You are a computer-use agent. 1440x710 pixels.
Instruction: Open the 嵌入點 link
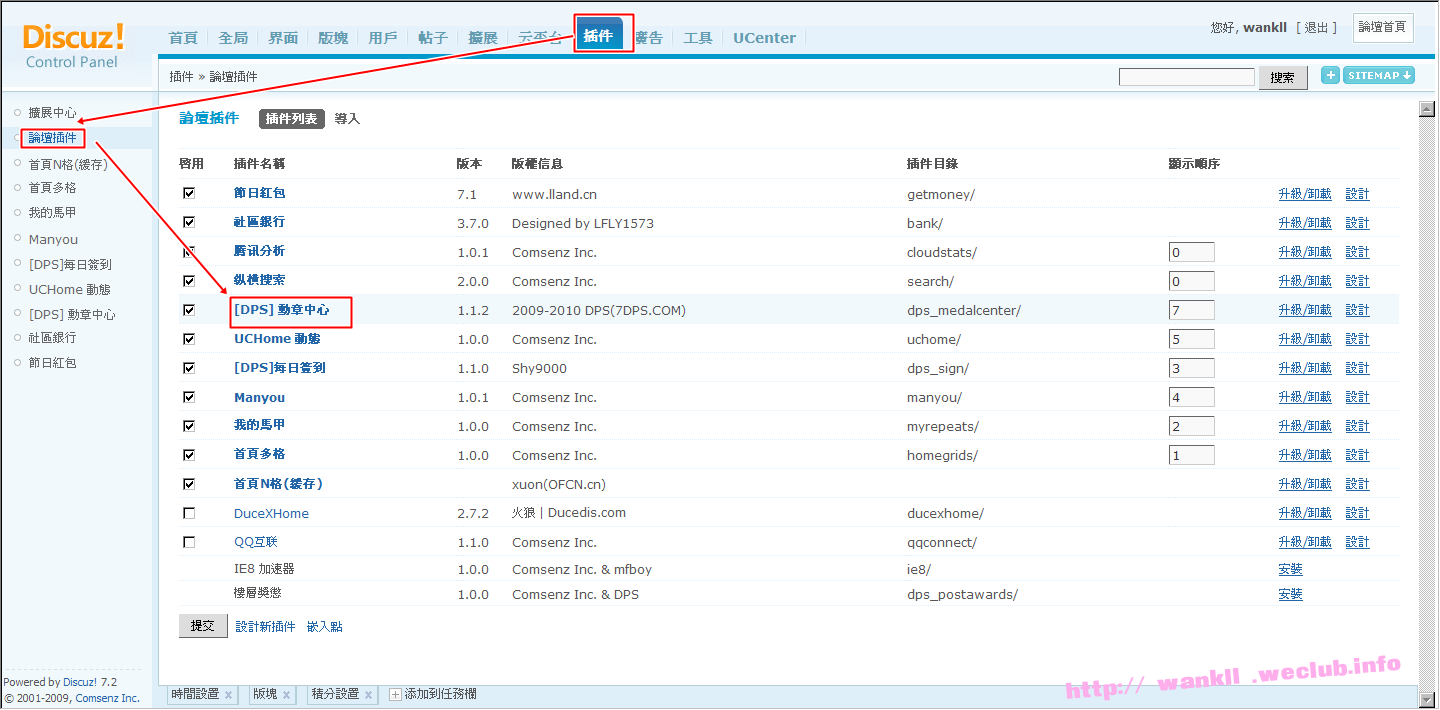325,627
